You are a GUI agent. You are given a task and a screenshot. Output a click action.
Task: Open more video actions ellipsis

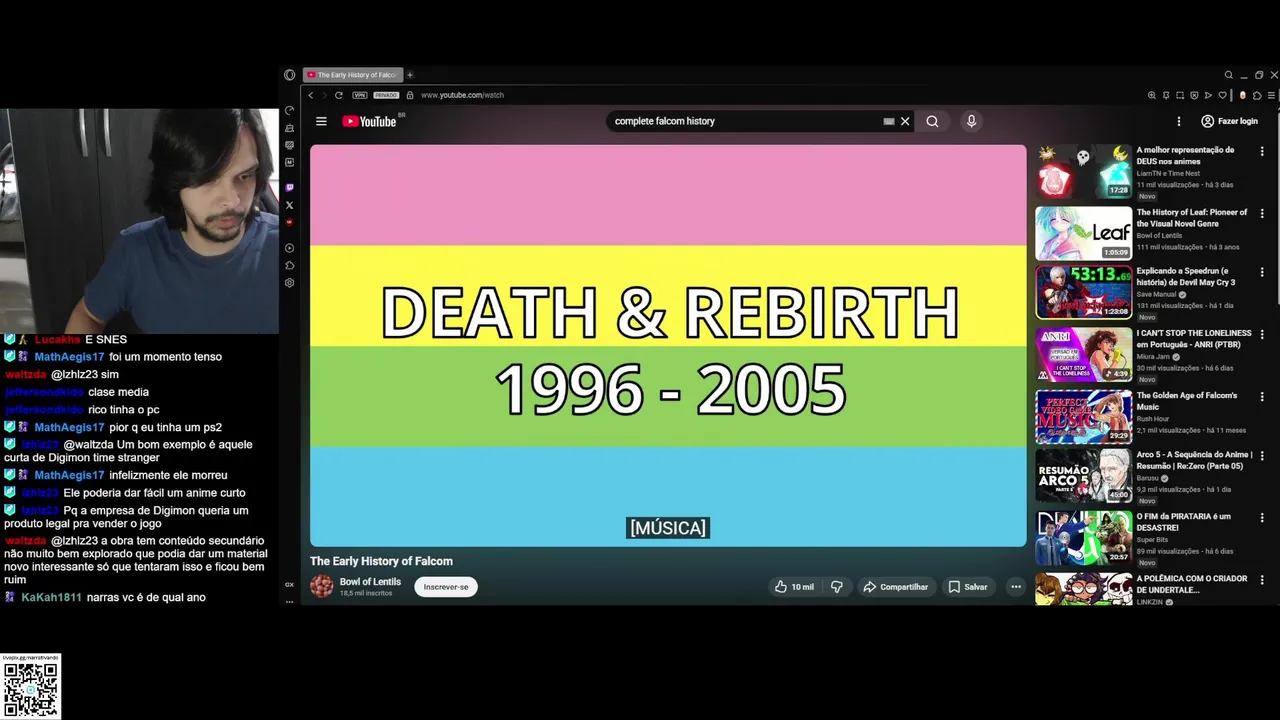1016,587
